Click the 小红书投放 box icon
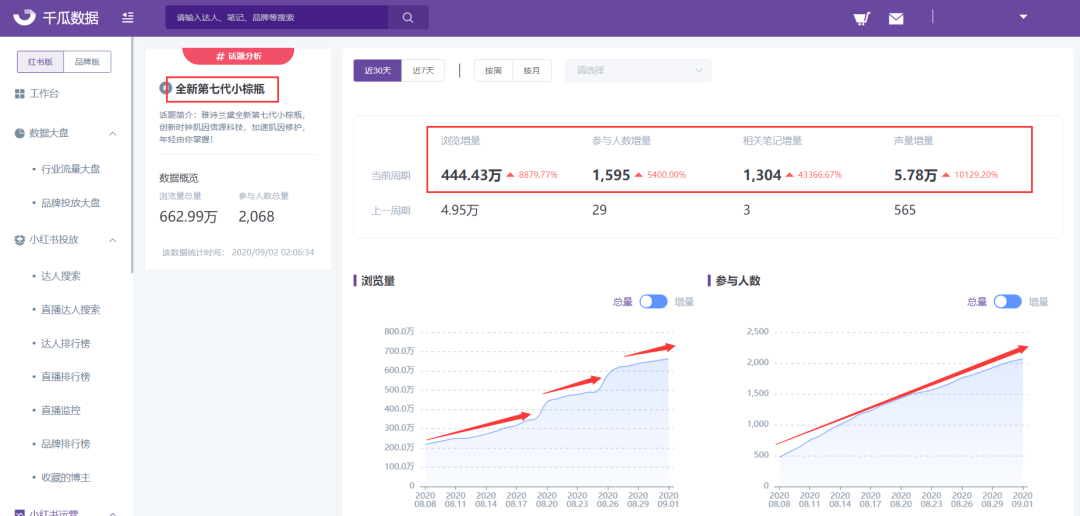 [19, 240]
